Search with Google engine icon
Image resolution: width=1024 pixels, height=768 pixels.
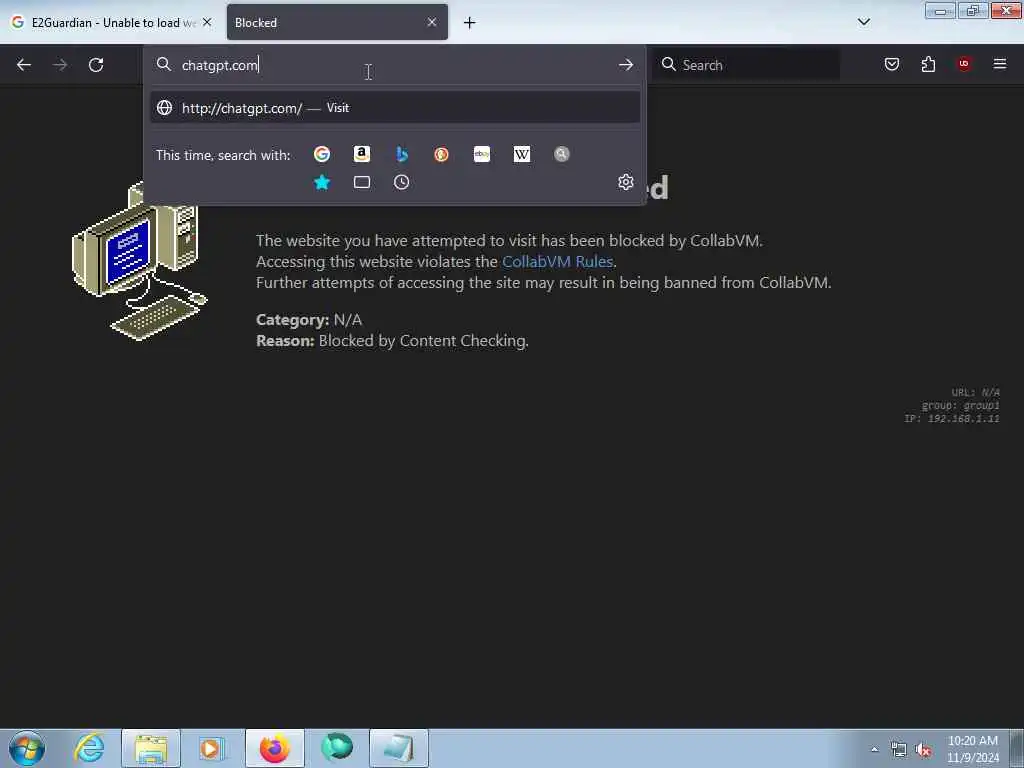click(322, 154)
